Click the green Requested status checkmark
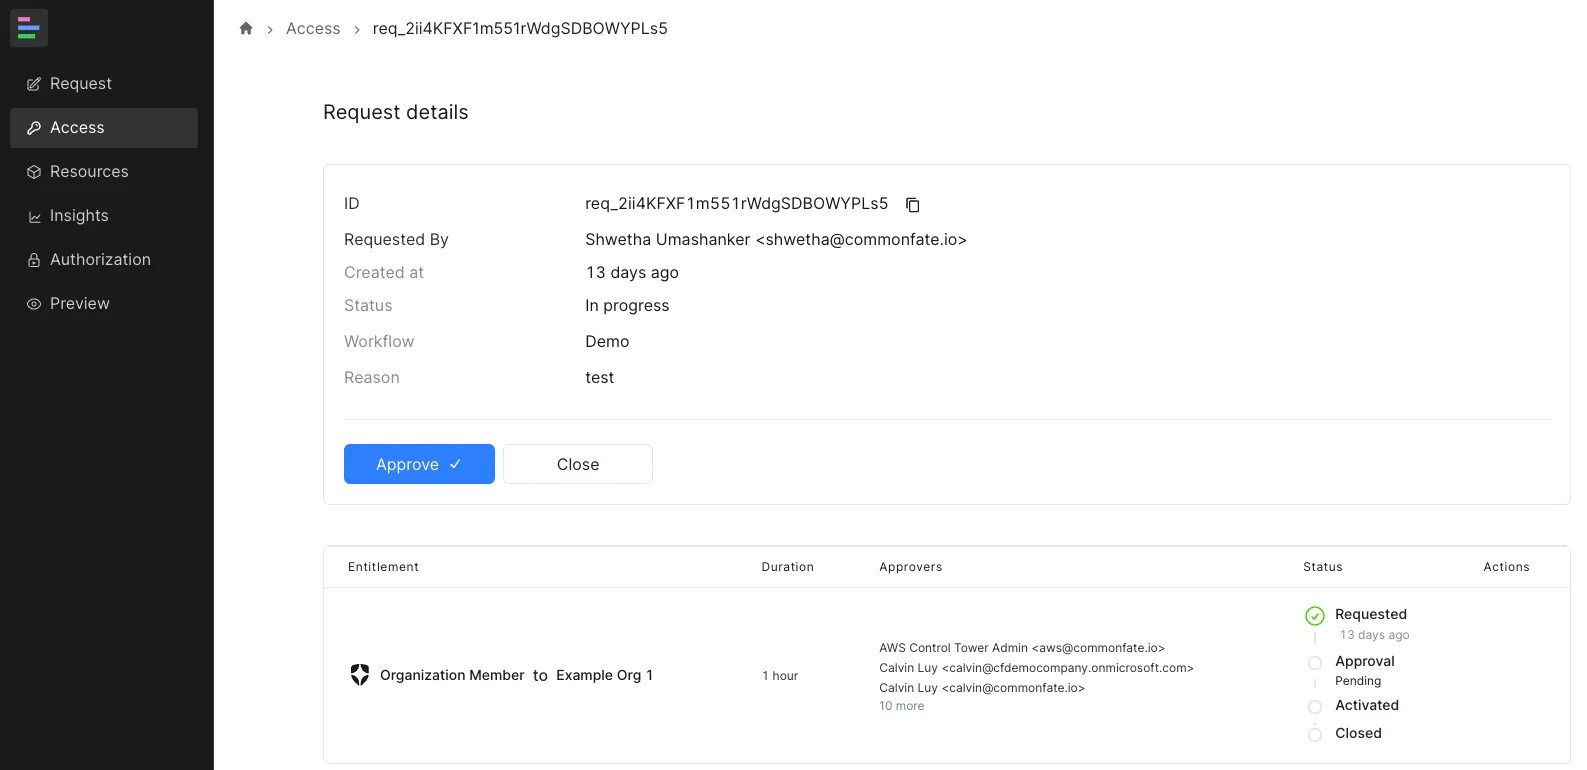Viewport: 1587px width, 770px height. click(1315, 616)
